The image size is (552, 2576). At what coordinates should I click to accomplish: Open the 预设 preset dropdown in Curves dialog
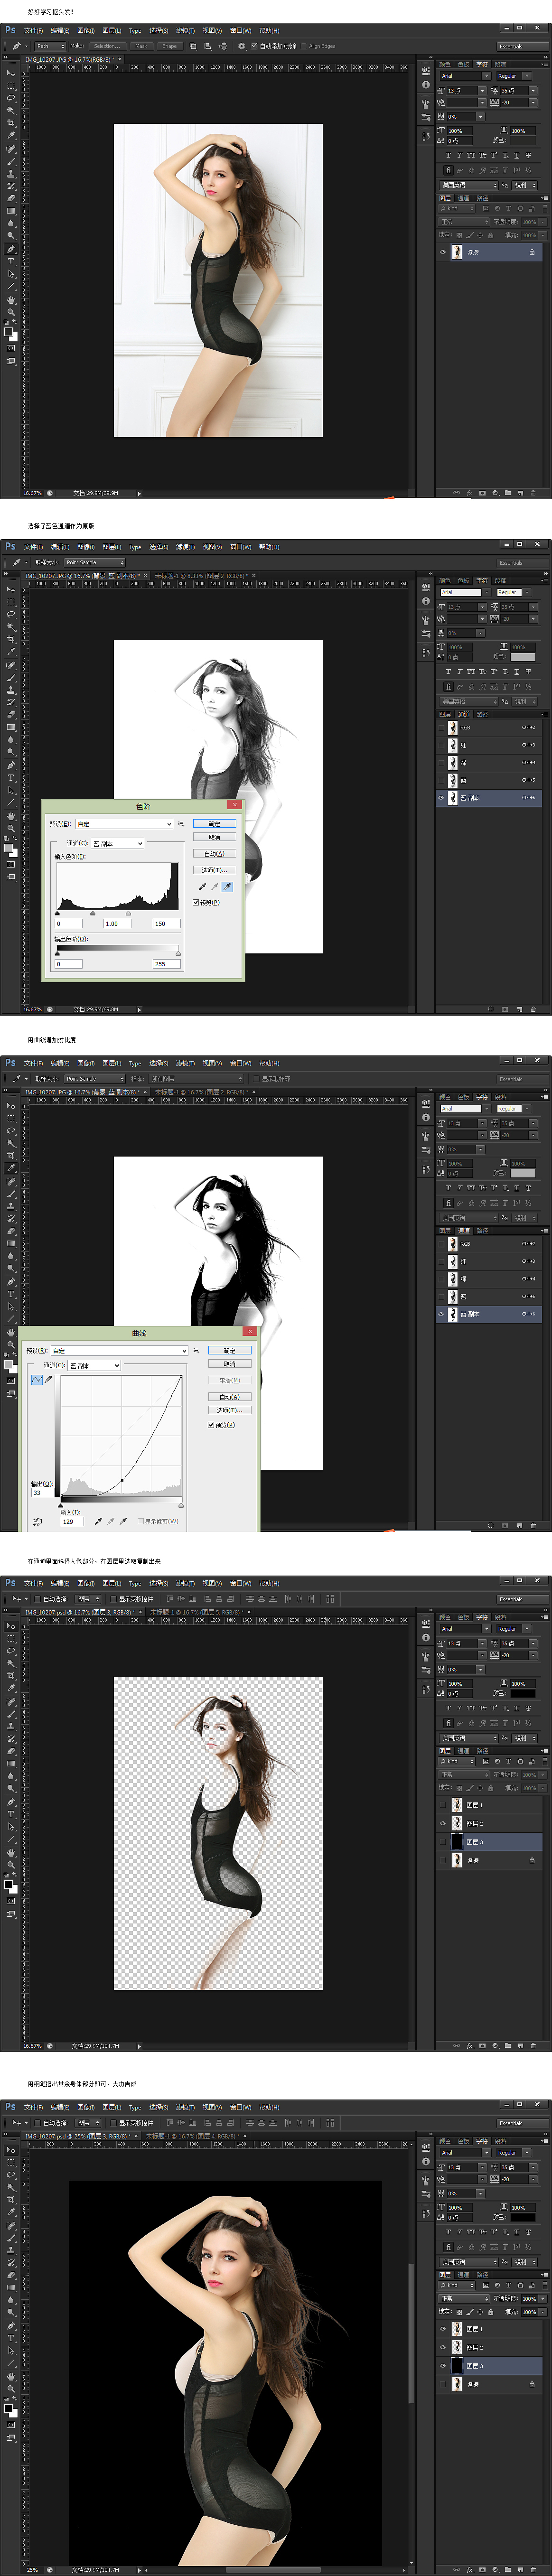(x=120, y=1351)
